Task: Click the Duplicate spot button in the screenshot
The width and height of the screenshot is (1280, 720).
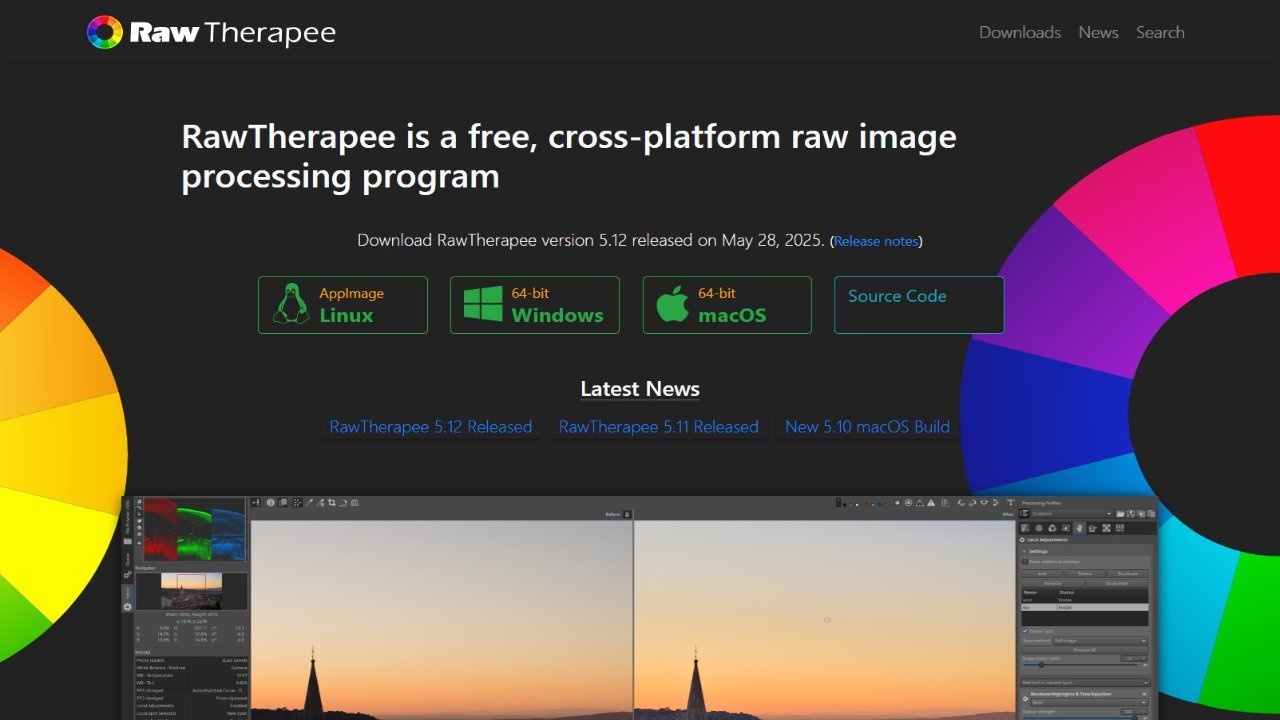Action: click(1128, 574)
